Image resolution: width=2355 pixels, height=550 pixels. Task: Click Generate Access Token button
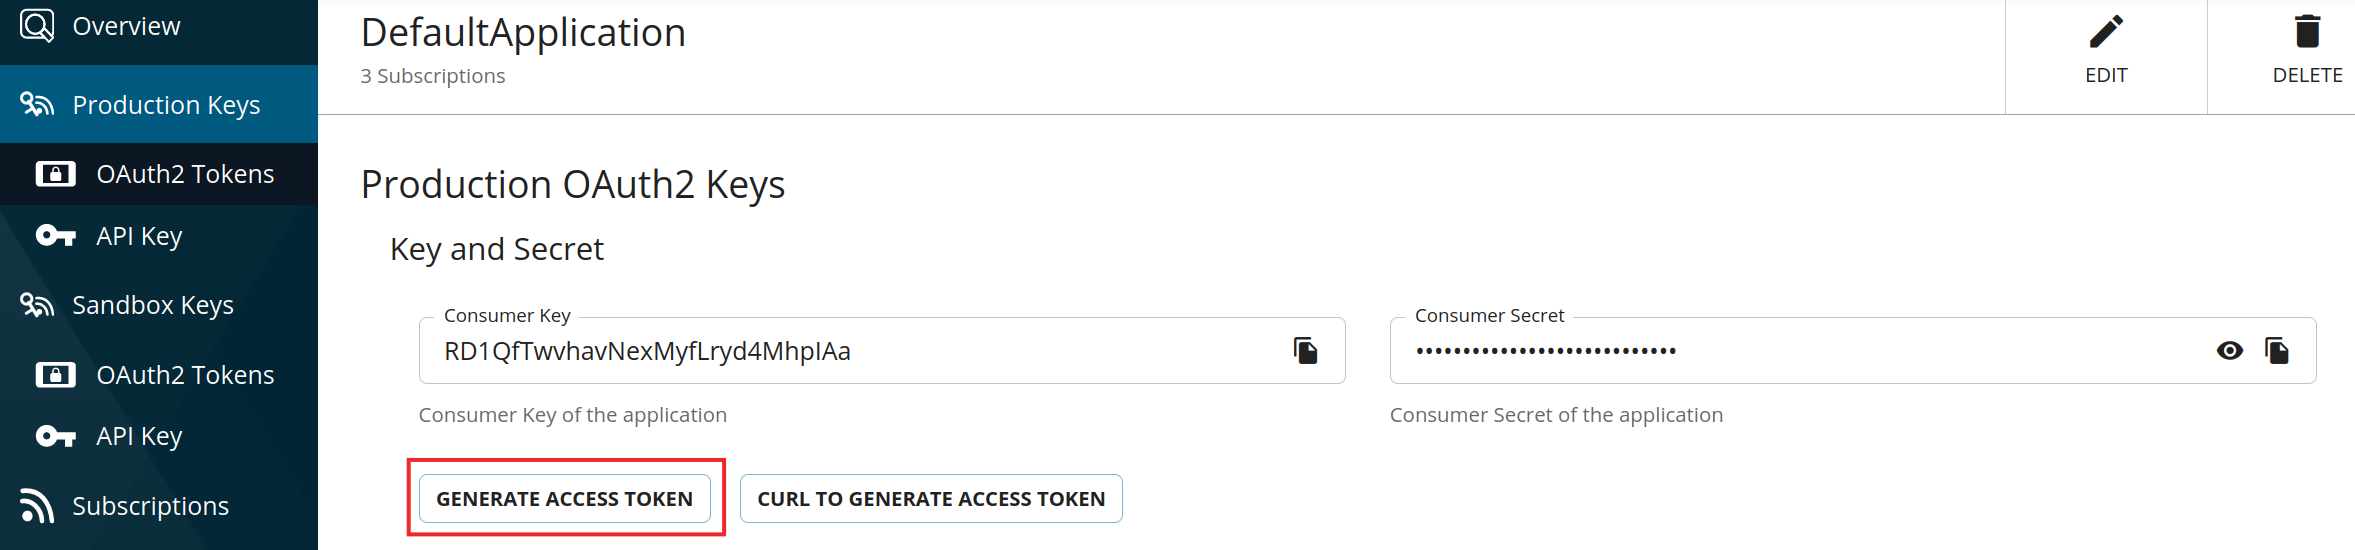tap(564, 498)
